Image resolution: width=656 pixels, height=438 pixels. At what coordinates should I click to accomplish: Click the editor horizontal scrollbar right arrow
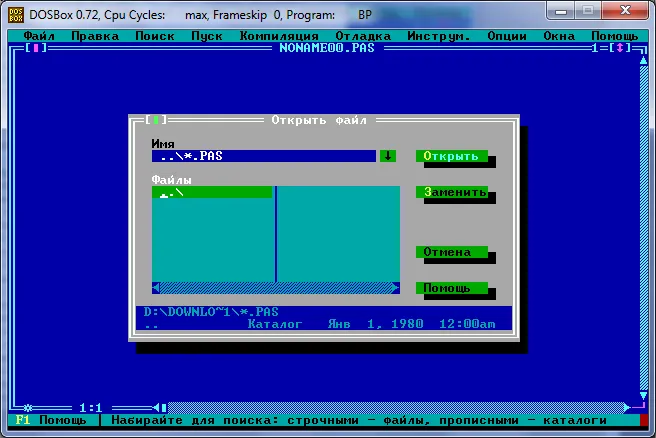point(627,407)
